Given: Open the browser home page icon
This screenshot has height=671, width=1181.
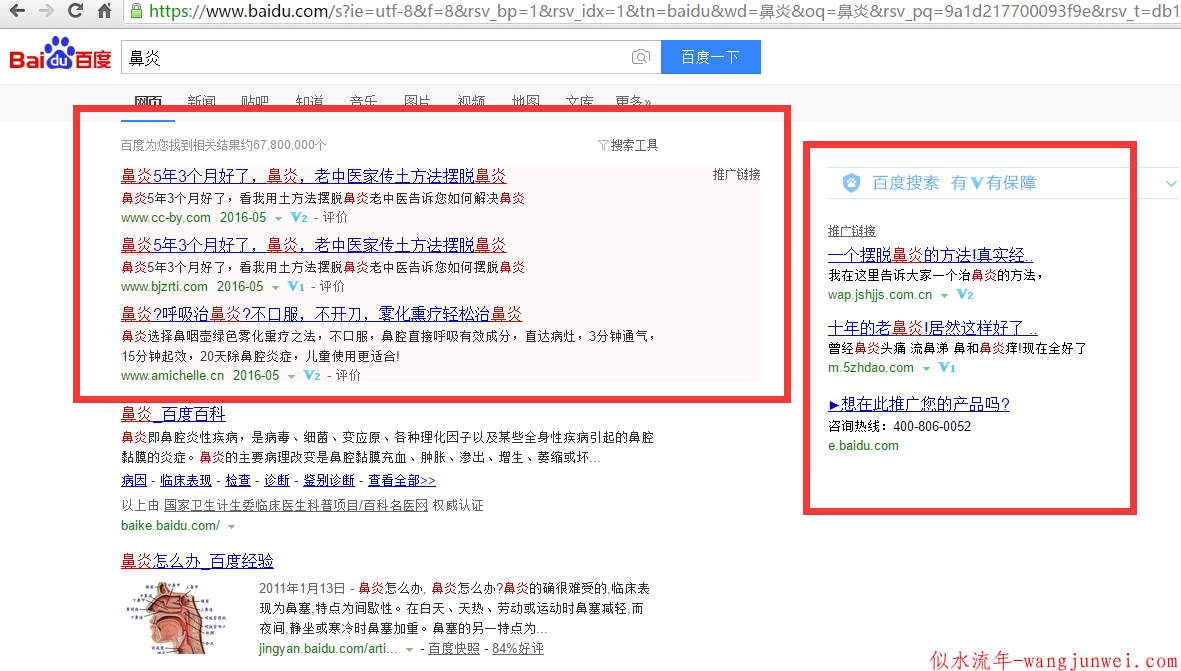Looking at the screenshot, I should point(105,11).
